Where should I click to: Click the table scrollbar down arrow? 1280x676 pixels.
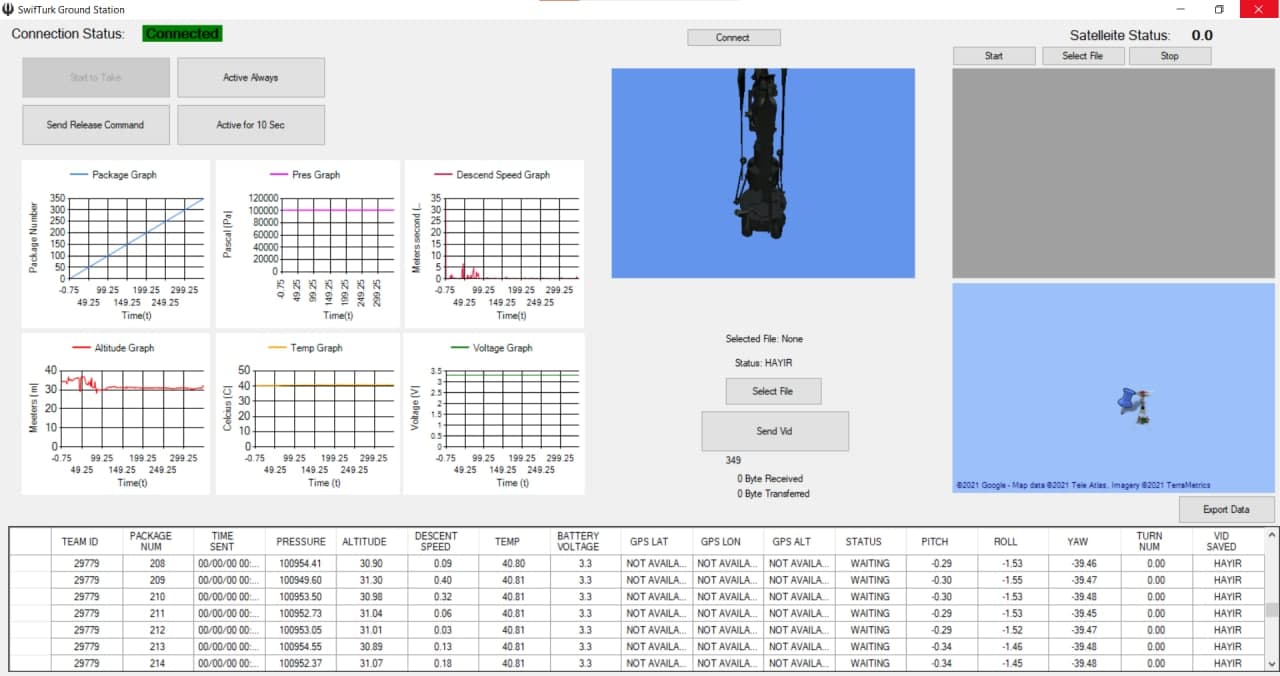(1271, 663)
